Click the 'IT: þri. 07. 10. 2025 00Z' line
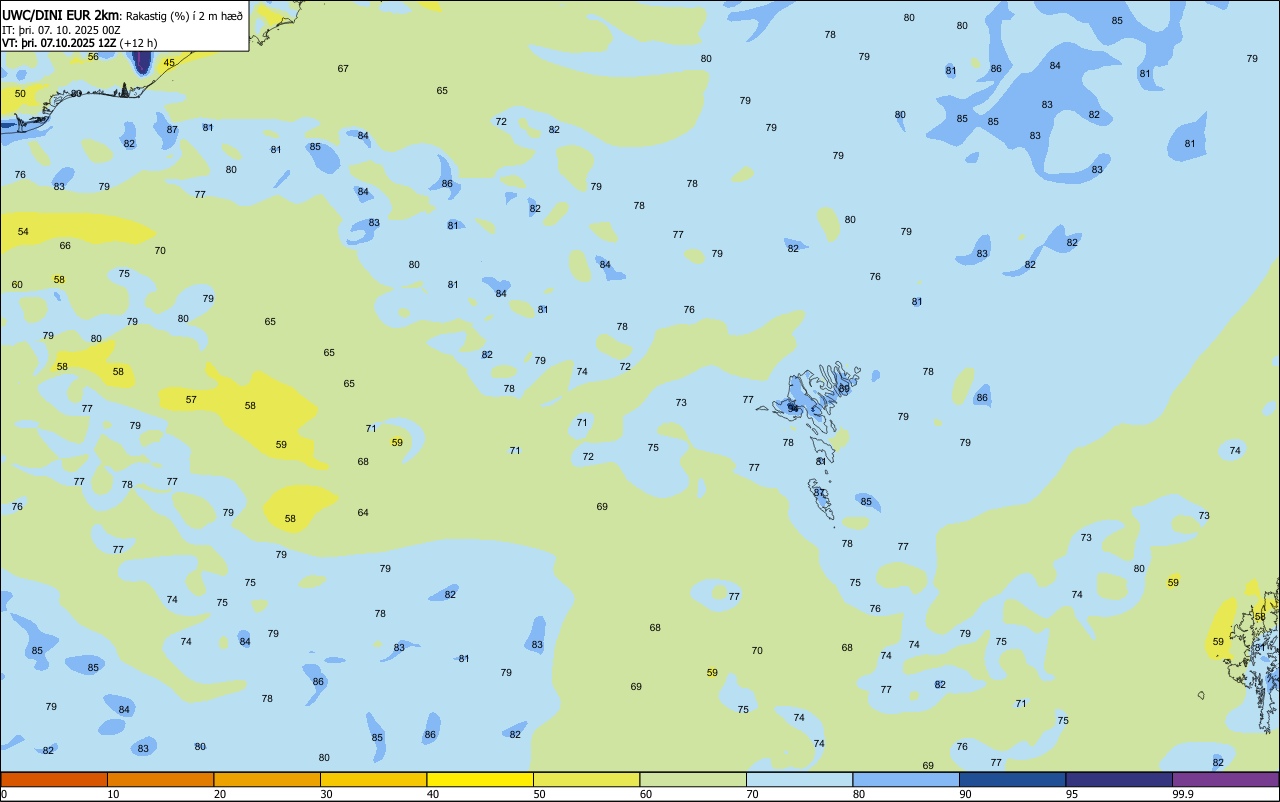This screenshot has width=1280, height=802. click(62, 30)
